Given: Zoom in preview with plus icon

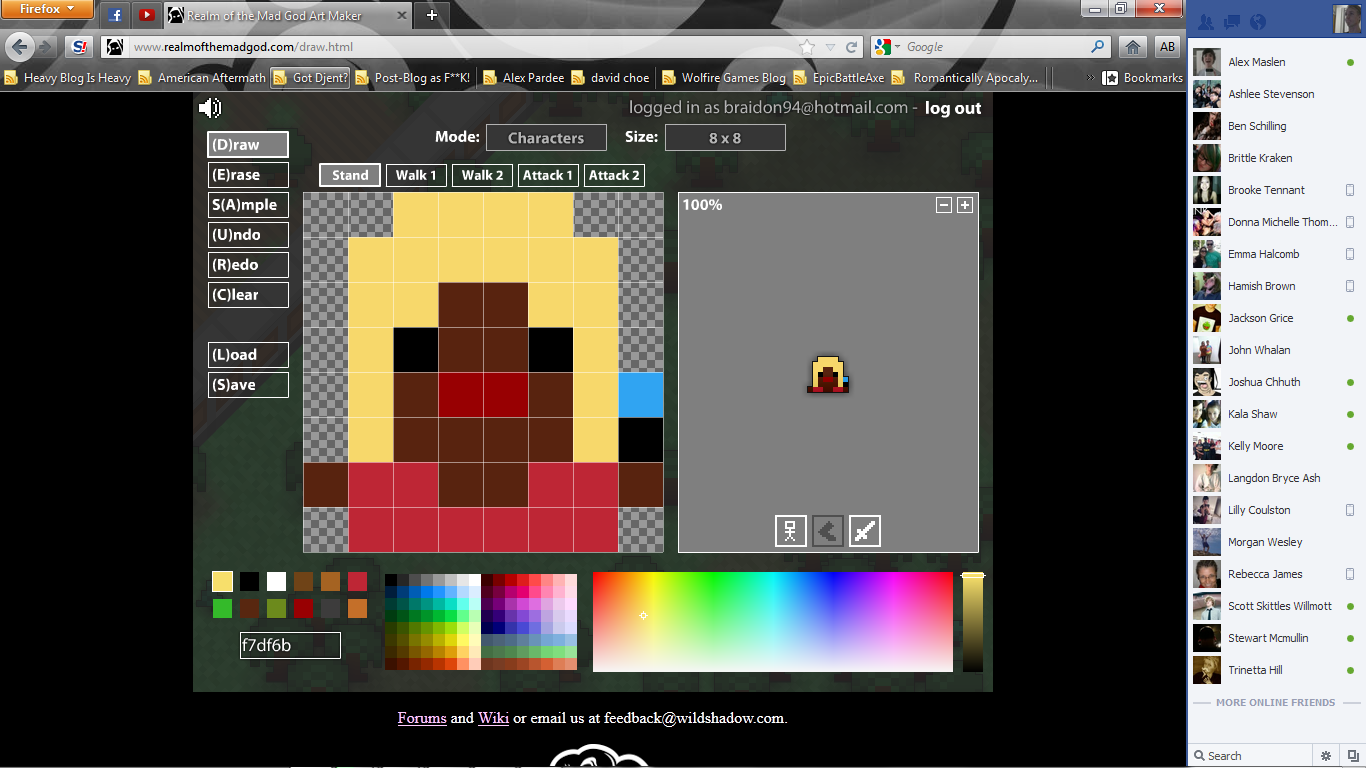Looking at the screenshot, I should (x=965, y=205).
